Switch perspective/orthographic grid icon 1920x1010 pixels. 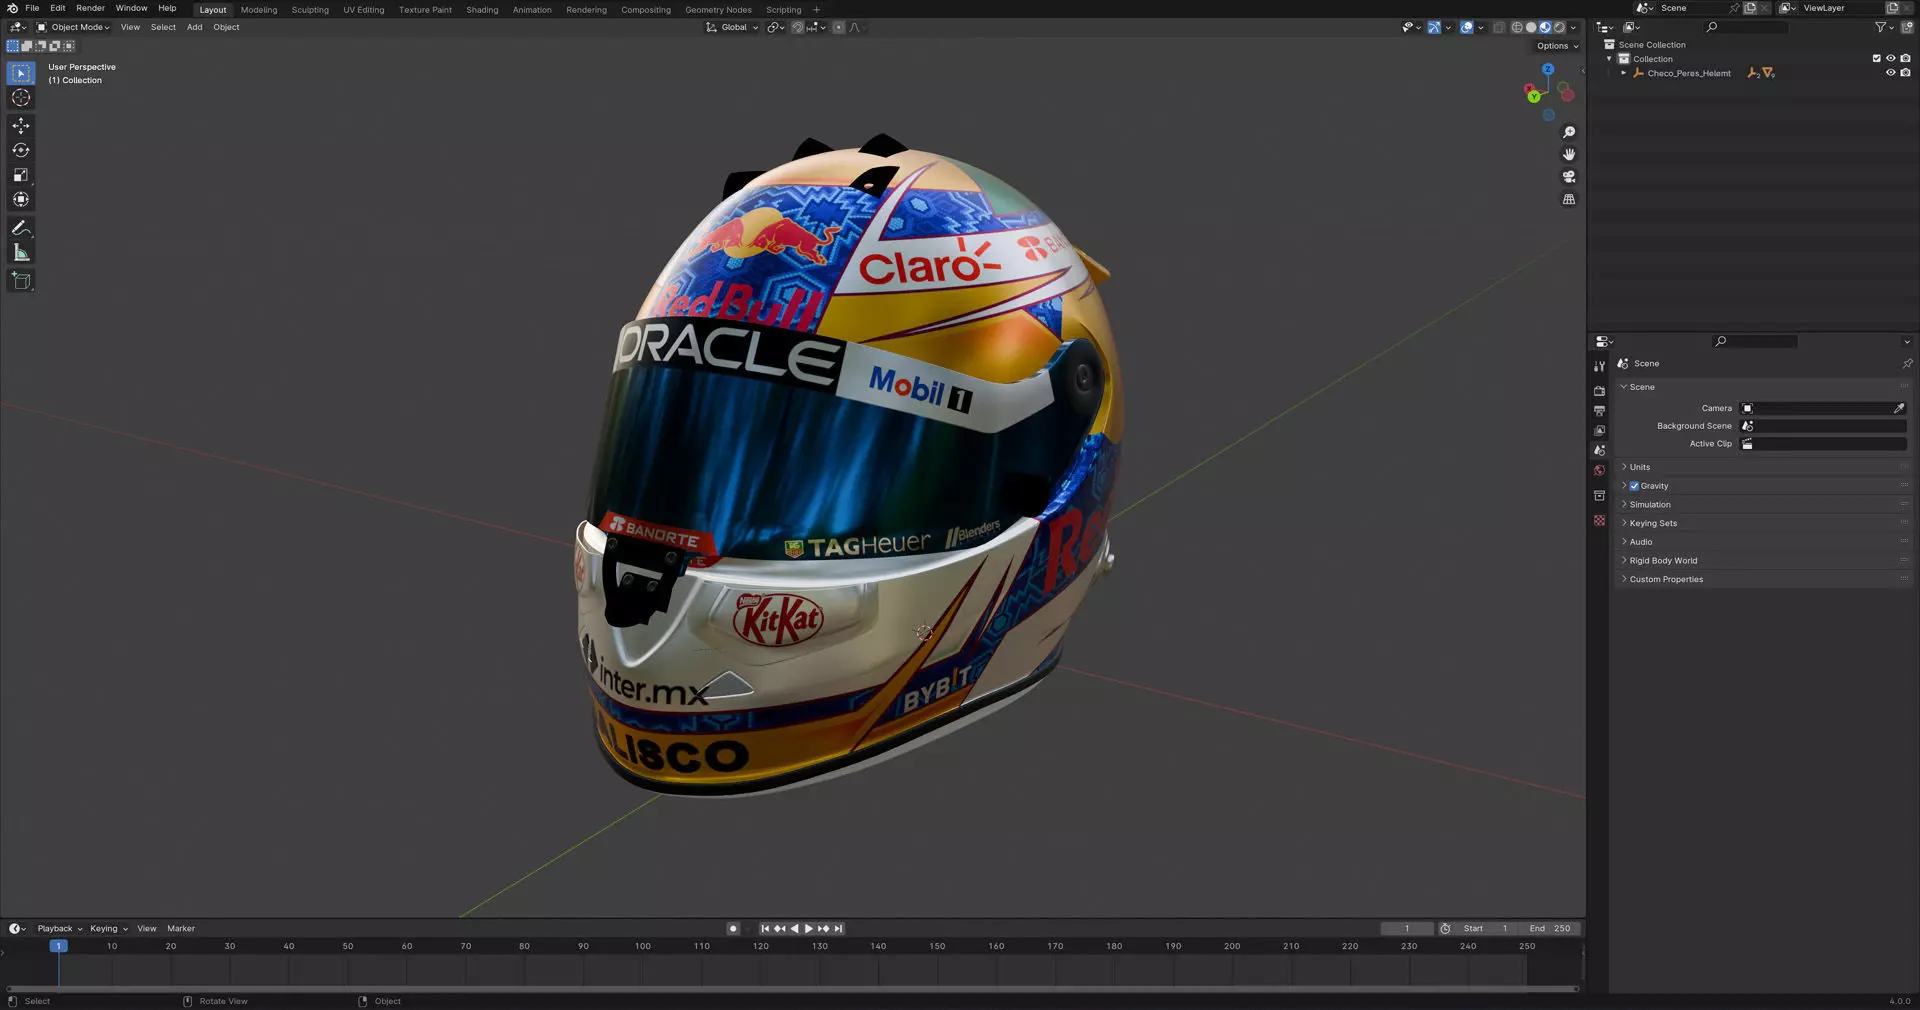(x=1569, y=199)
